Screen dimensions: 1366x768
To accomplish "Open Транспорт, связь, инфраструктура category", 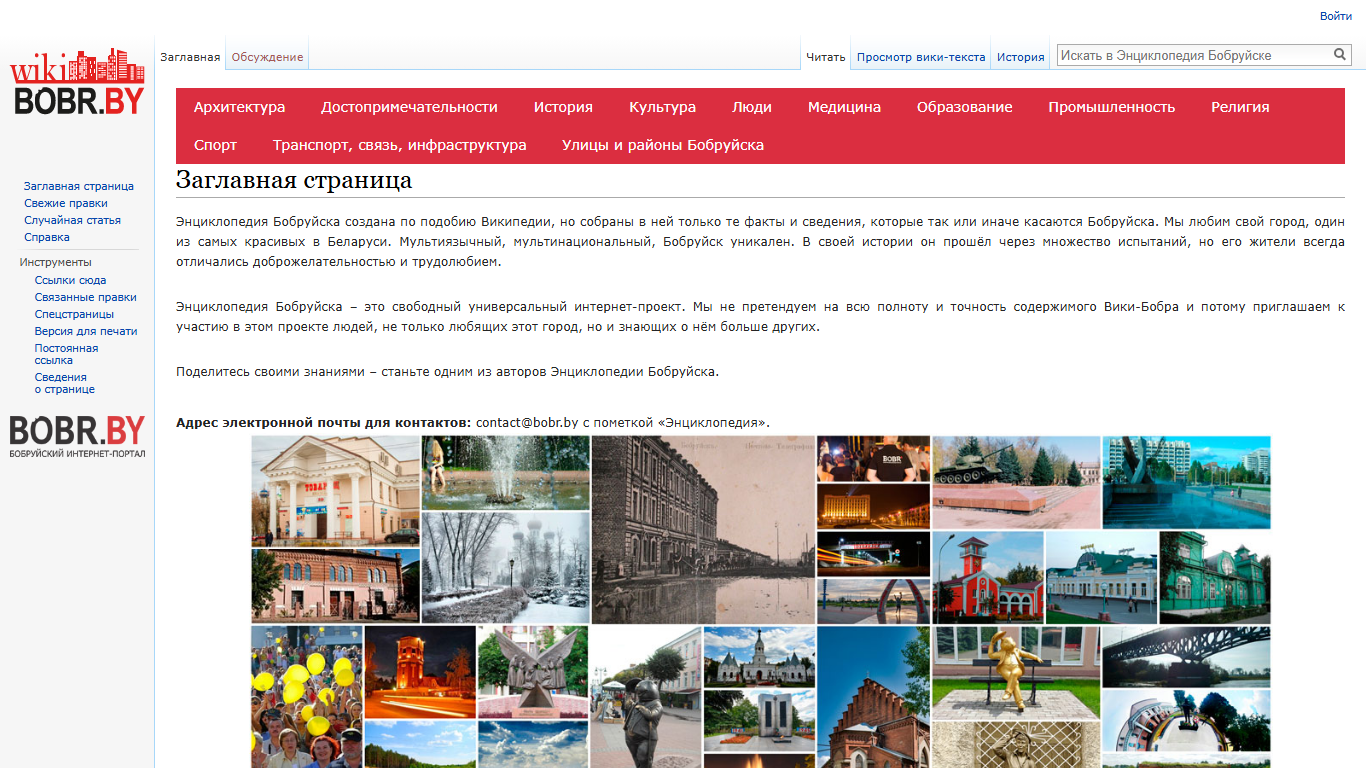I will [399, 145].
